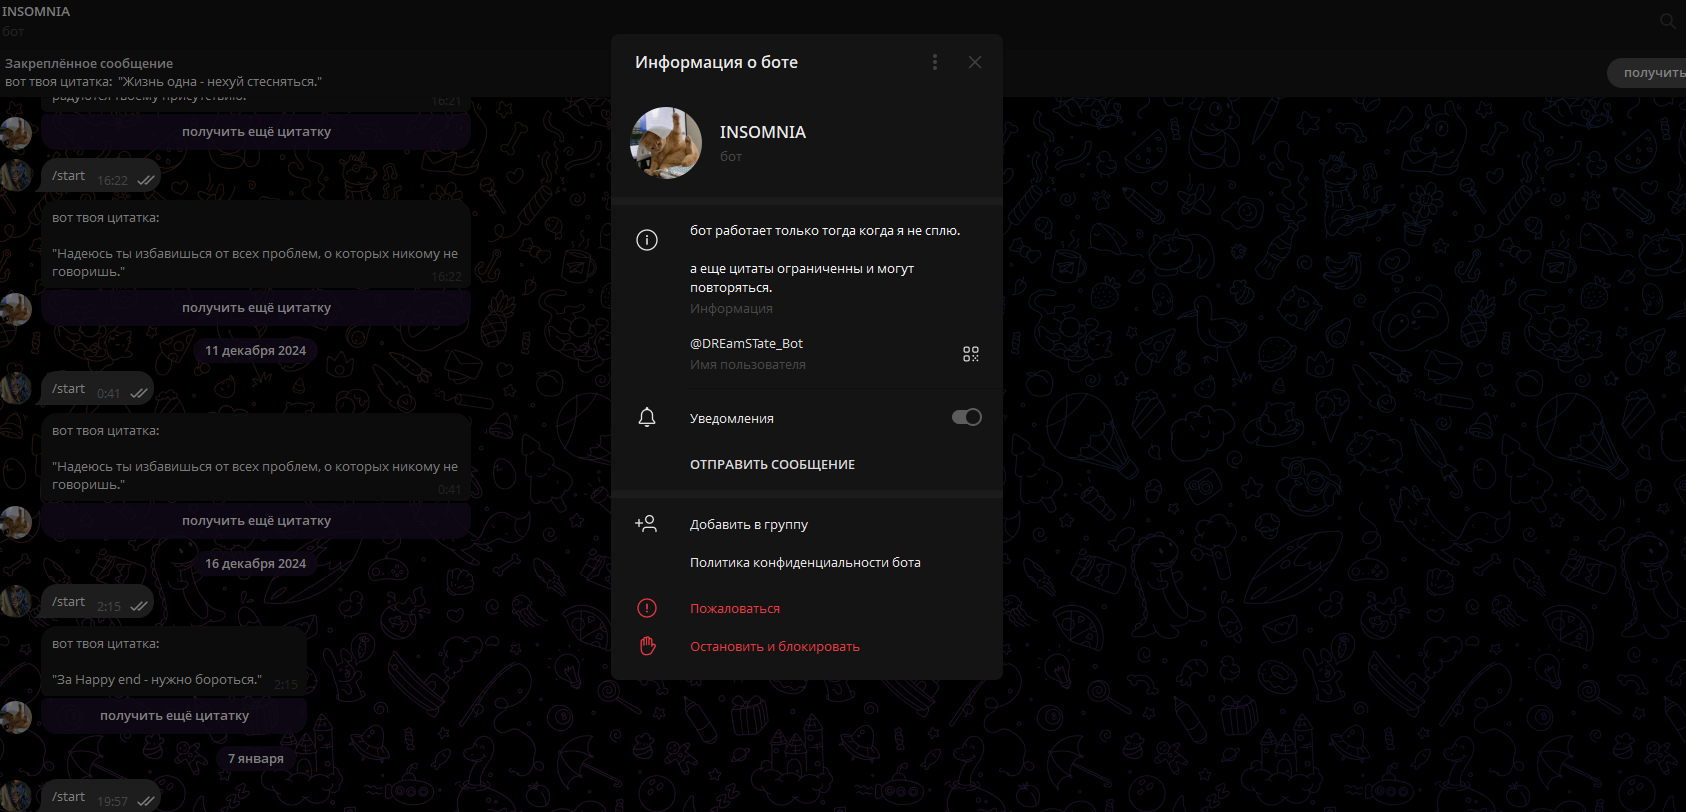The height and width of the screenshot is (812, 1686).
Task: Click the red stop-hand icon
Action: (647, 646)
